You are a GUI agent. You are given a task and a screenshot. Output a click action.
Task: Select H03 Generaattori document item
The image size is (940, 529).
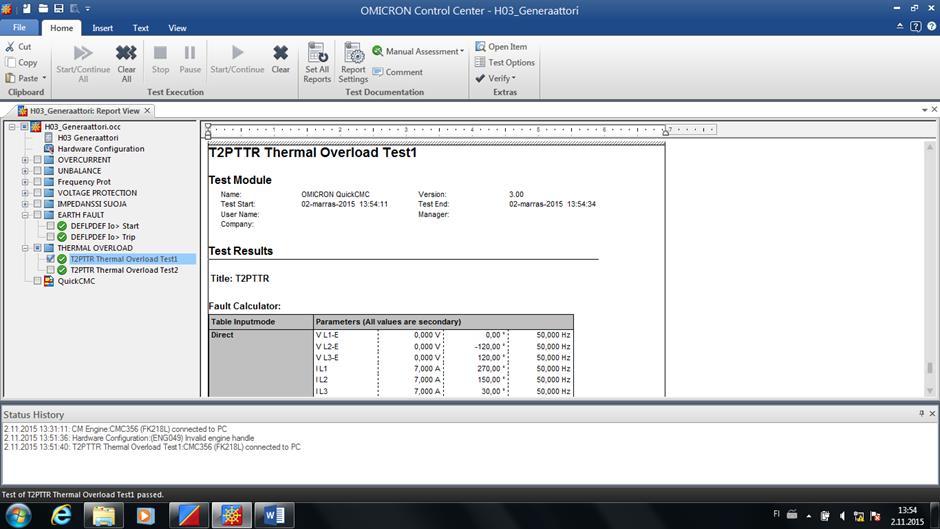88,137
